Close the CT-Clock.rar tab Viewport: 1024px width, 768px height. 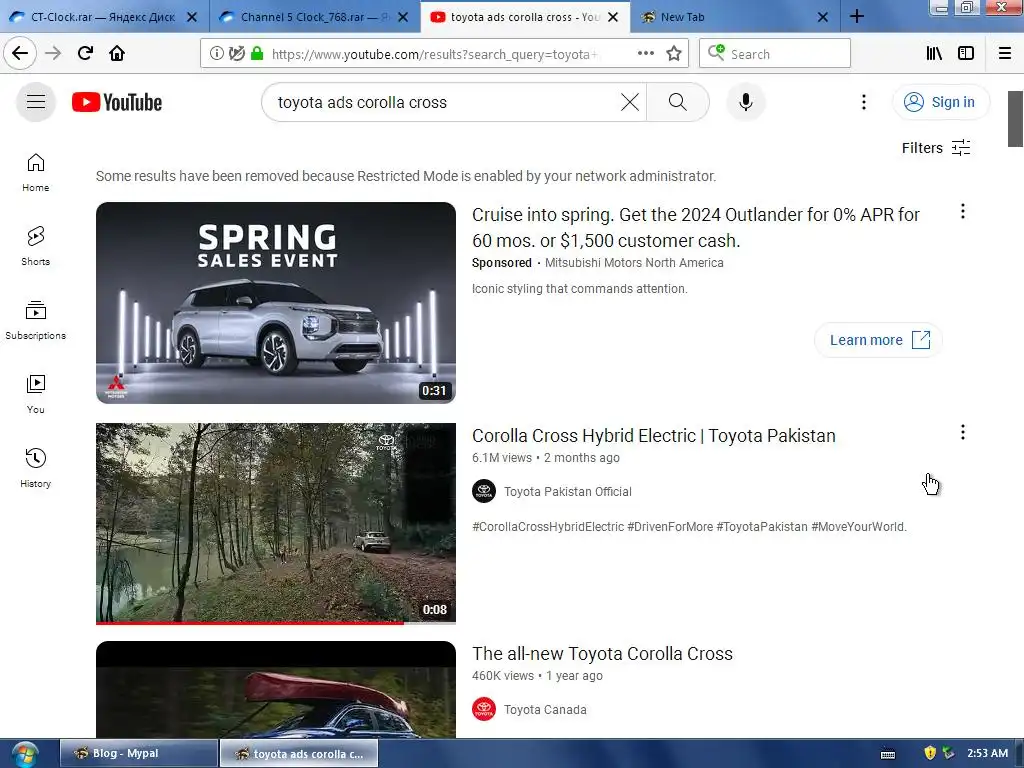coord(192,17)
